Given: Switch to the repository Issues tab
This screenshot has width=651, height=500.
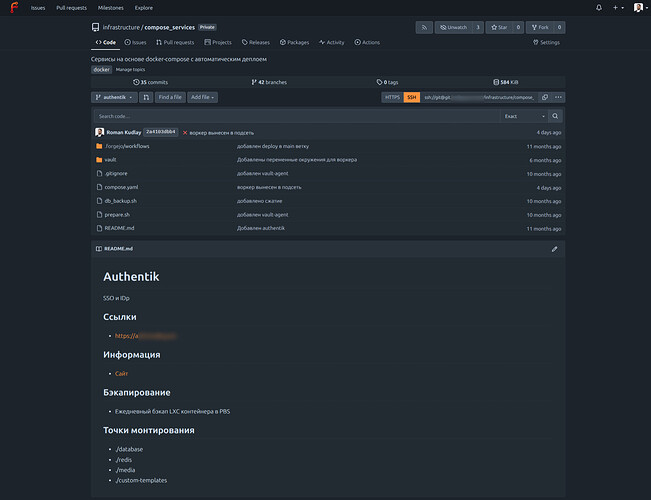Looking at the screenshot, I should (135, 42).
